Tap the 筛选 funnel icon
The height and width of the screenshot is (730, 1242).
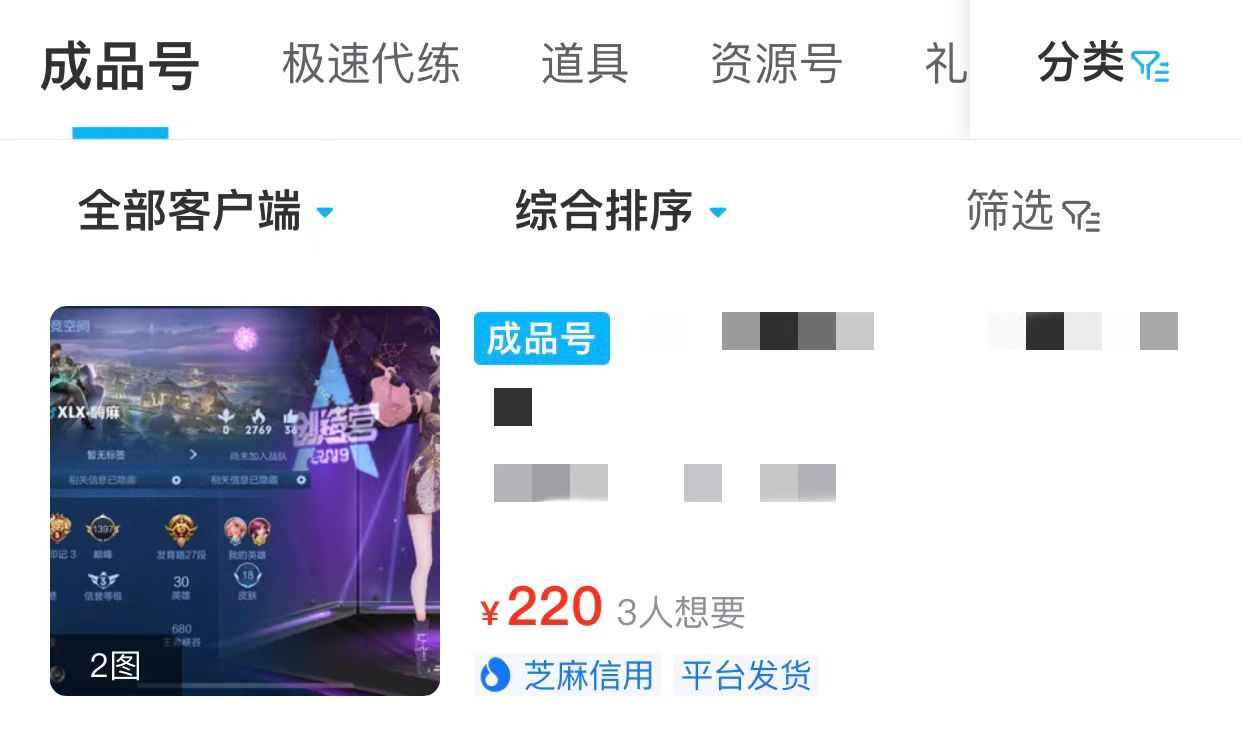click(1081, 215)
